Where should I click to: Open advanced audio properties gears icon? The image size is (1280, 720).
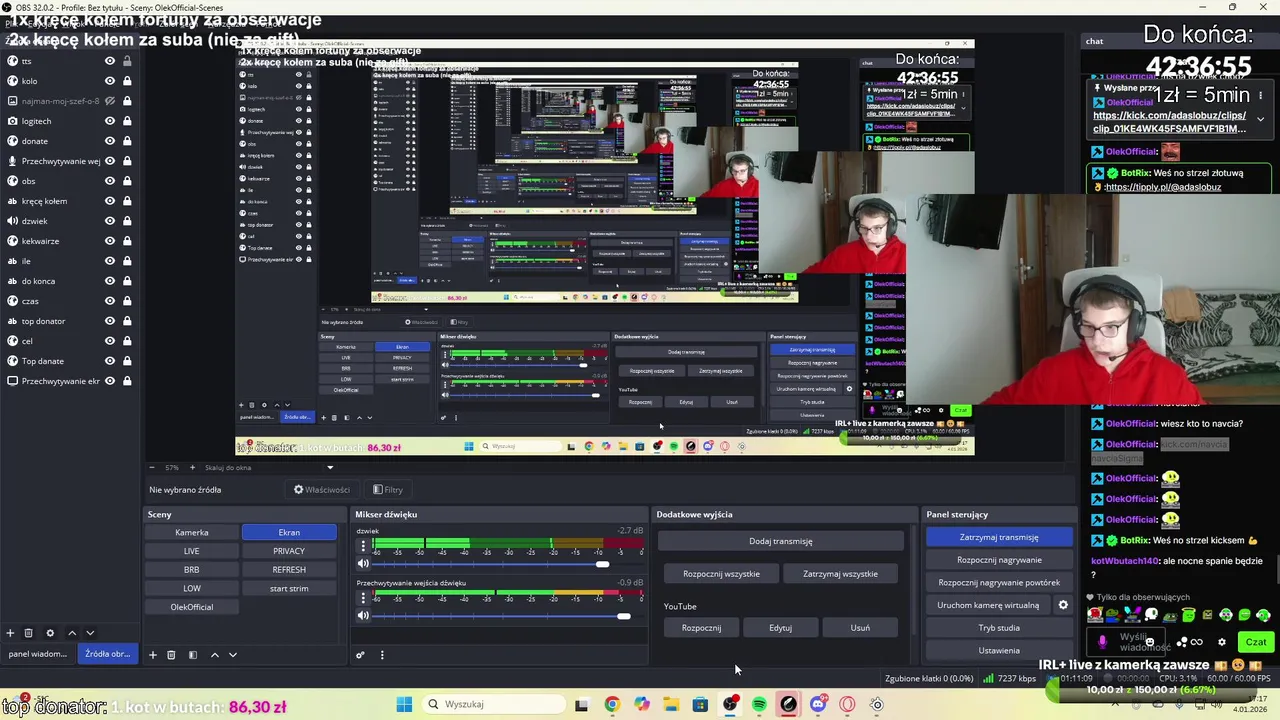[360, 655]
